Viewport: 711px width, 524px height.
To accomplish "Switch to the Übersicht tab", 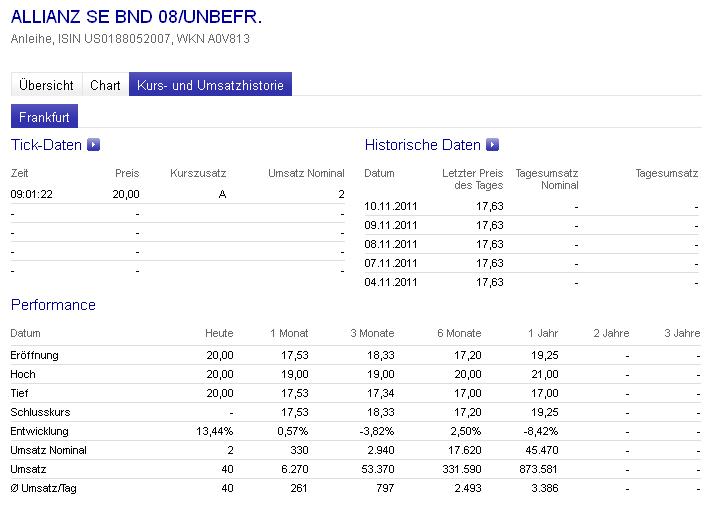I will tap(46, 85).
